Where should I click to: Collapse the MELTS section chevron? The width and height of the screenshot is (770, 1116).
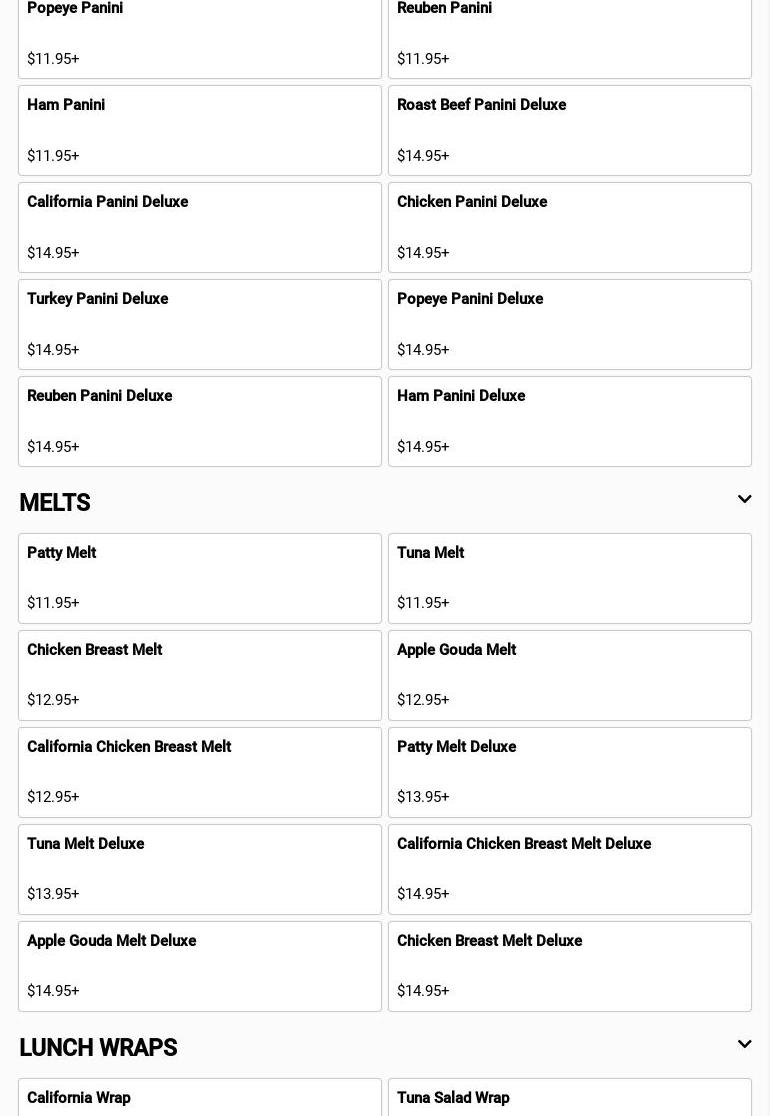click(x=744, y=499)
